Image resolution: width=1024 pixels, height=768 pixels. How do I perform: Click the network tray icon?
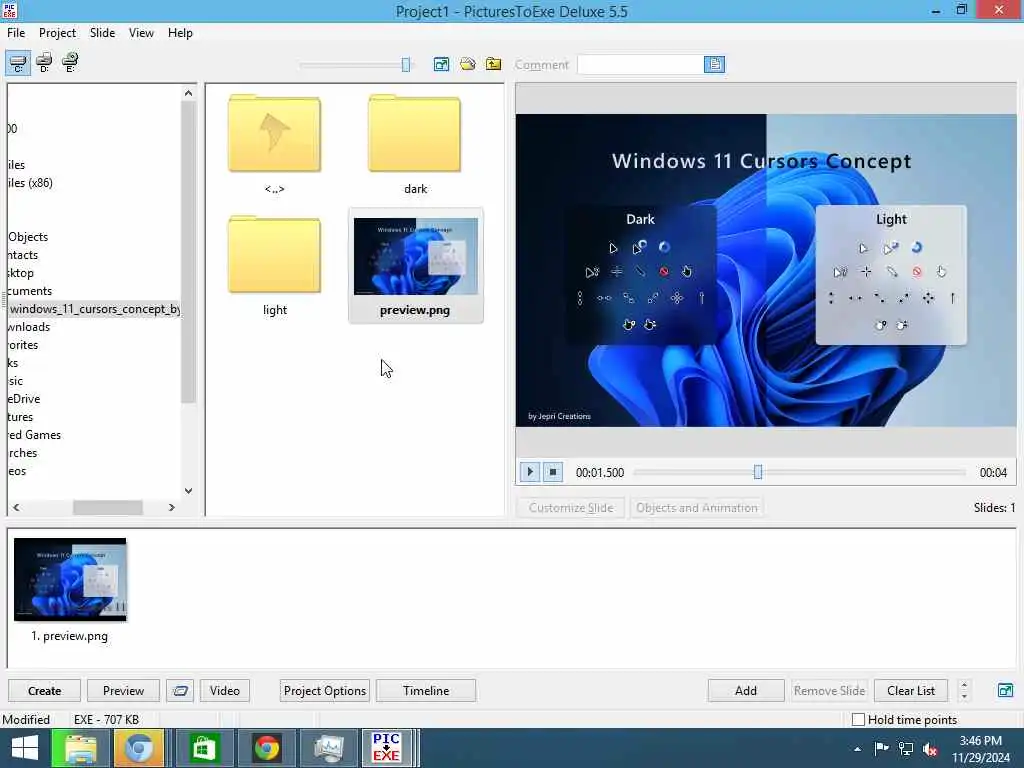coord(906,749)
